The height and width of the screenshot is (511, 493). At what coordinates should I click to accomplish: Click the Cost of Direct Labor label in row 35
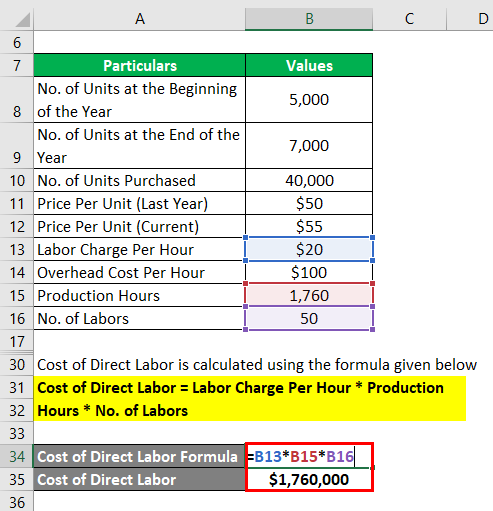point(140,479)
